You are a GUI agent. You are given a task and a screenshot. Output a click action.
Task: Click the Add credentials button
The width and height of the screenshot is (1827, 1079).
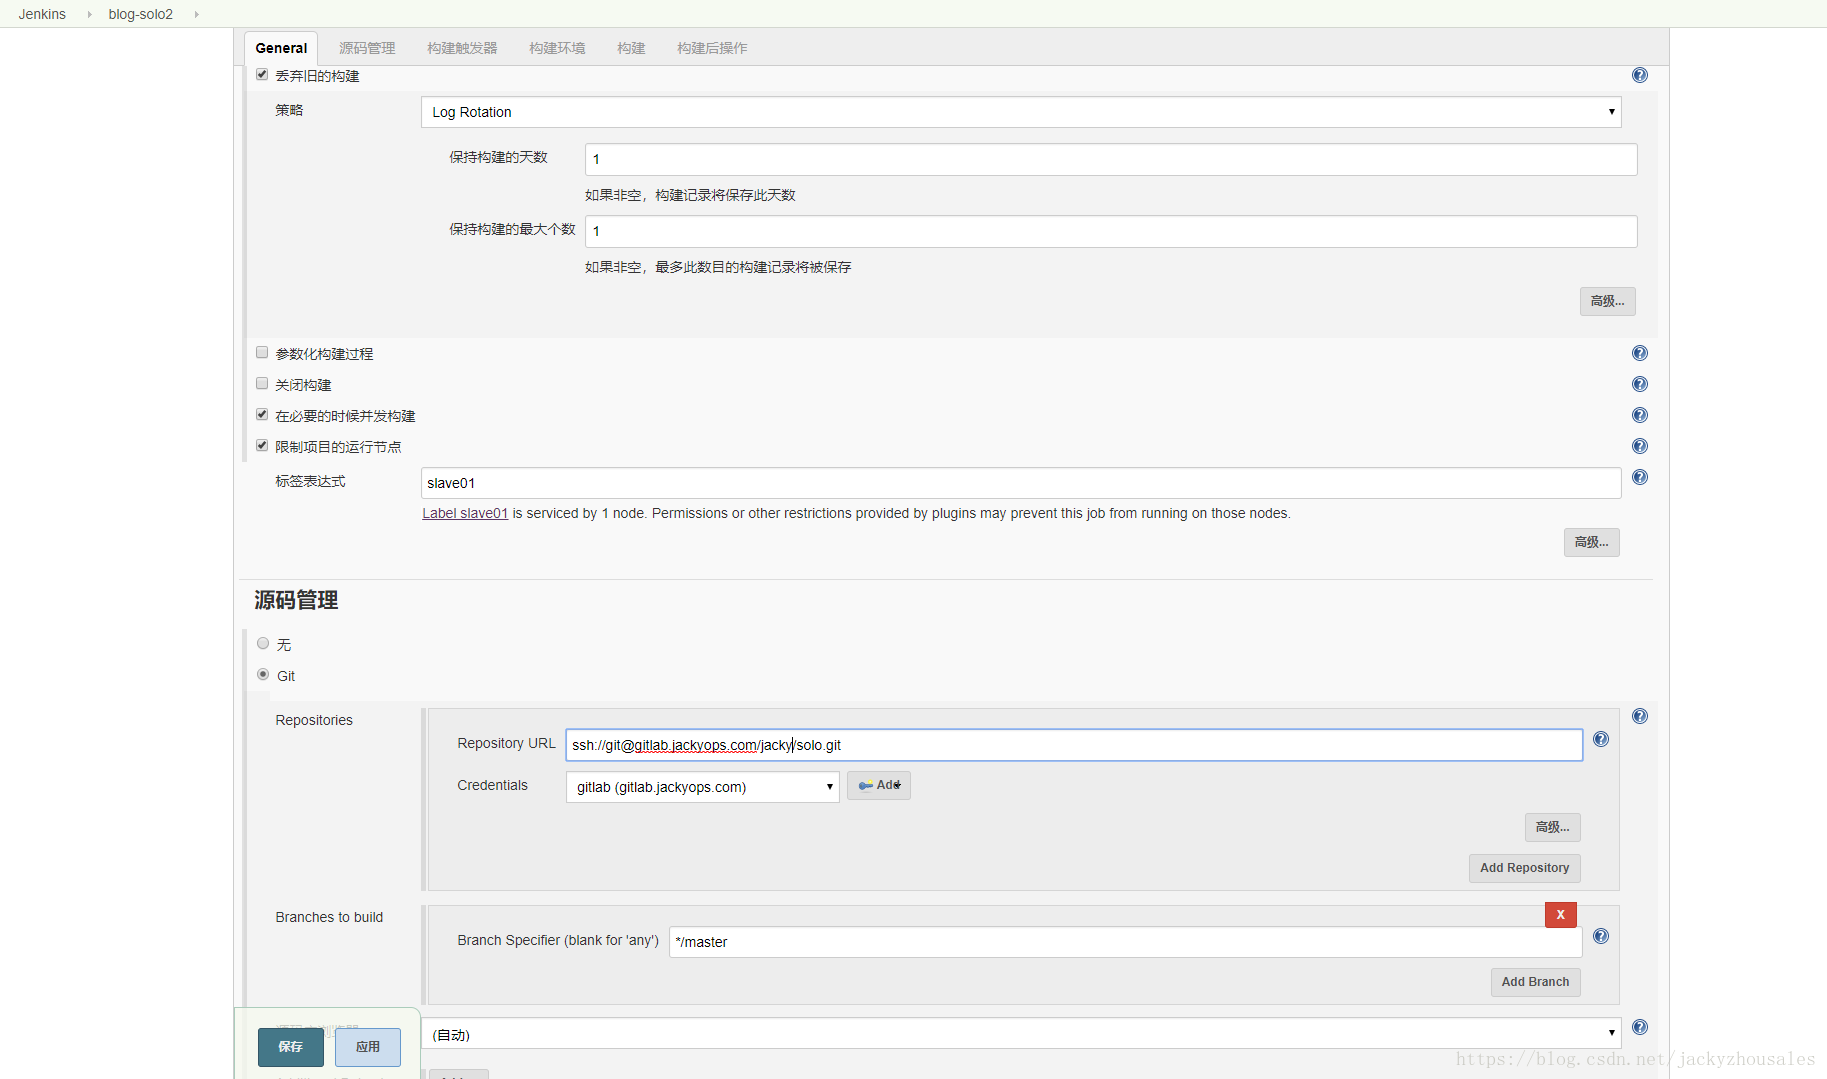[878, 785]
